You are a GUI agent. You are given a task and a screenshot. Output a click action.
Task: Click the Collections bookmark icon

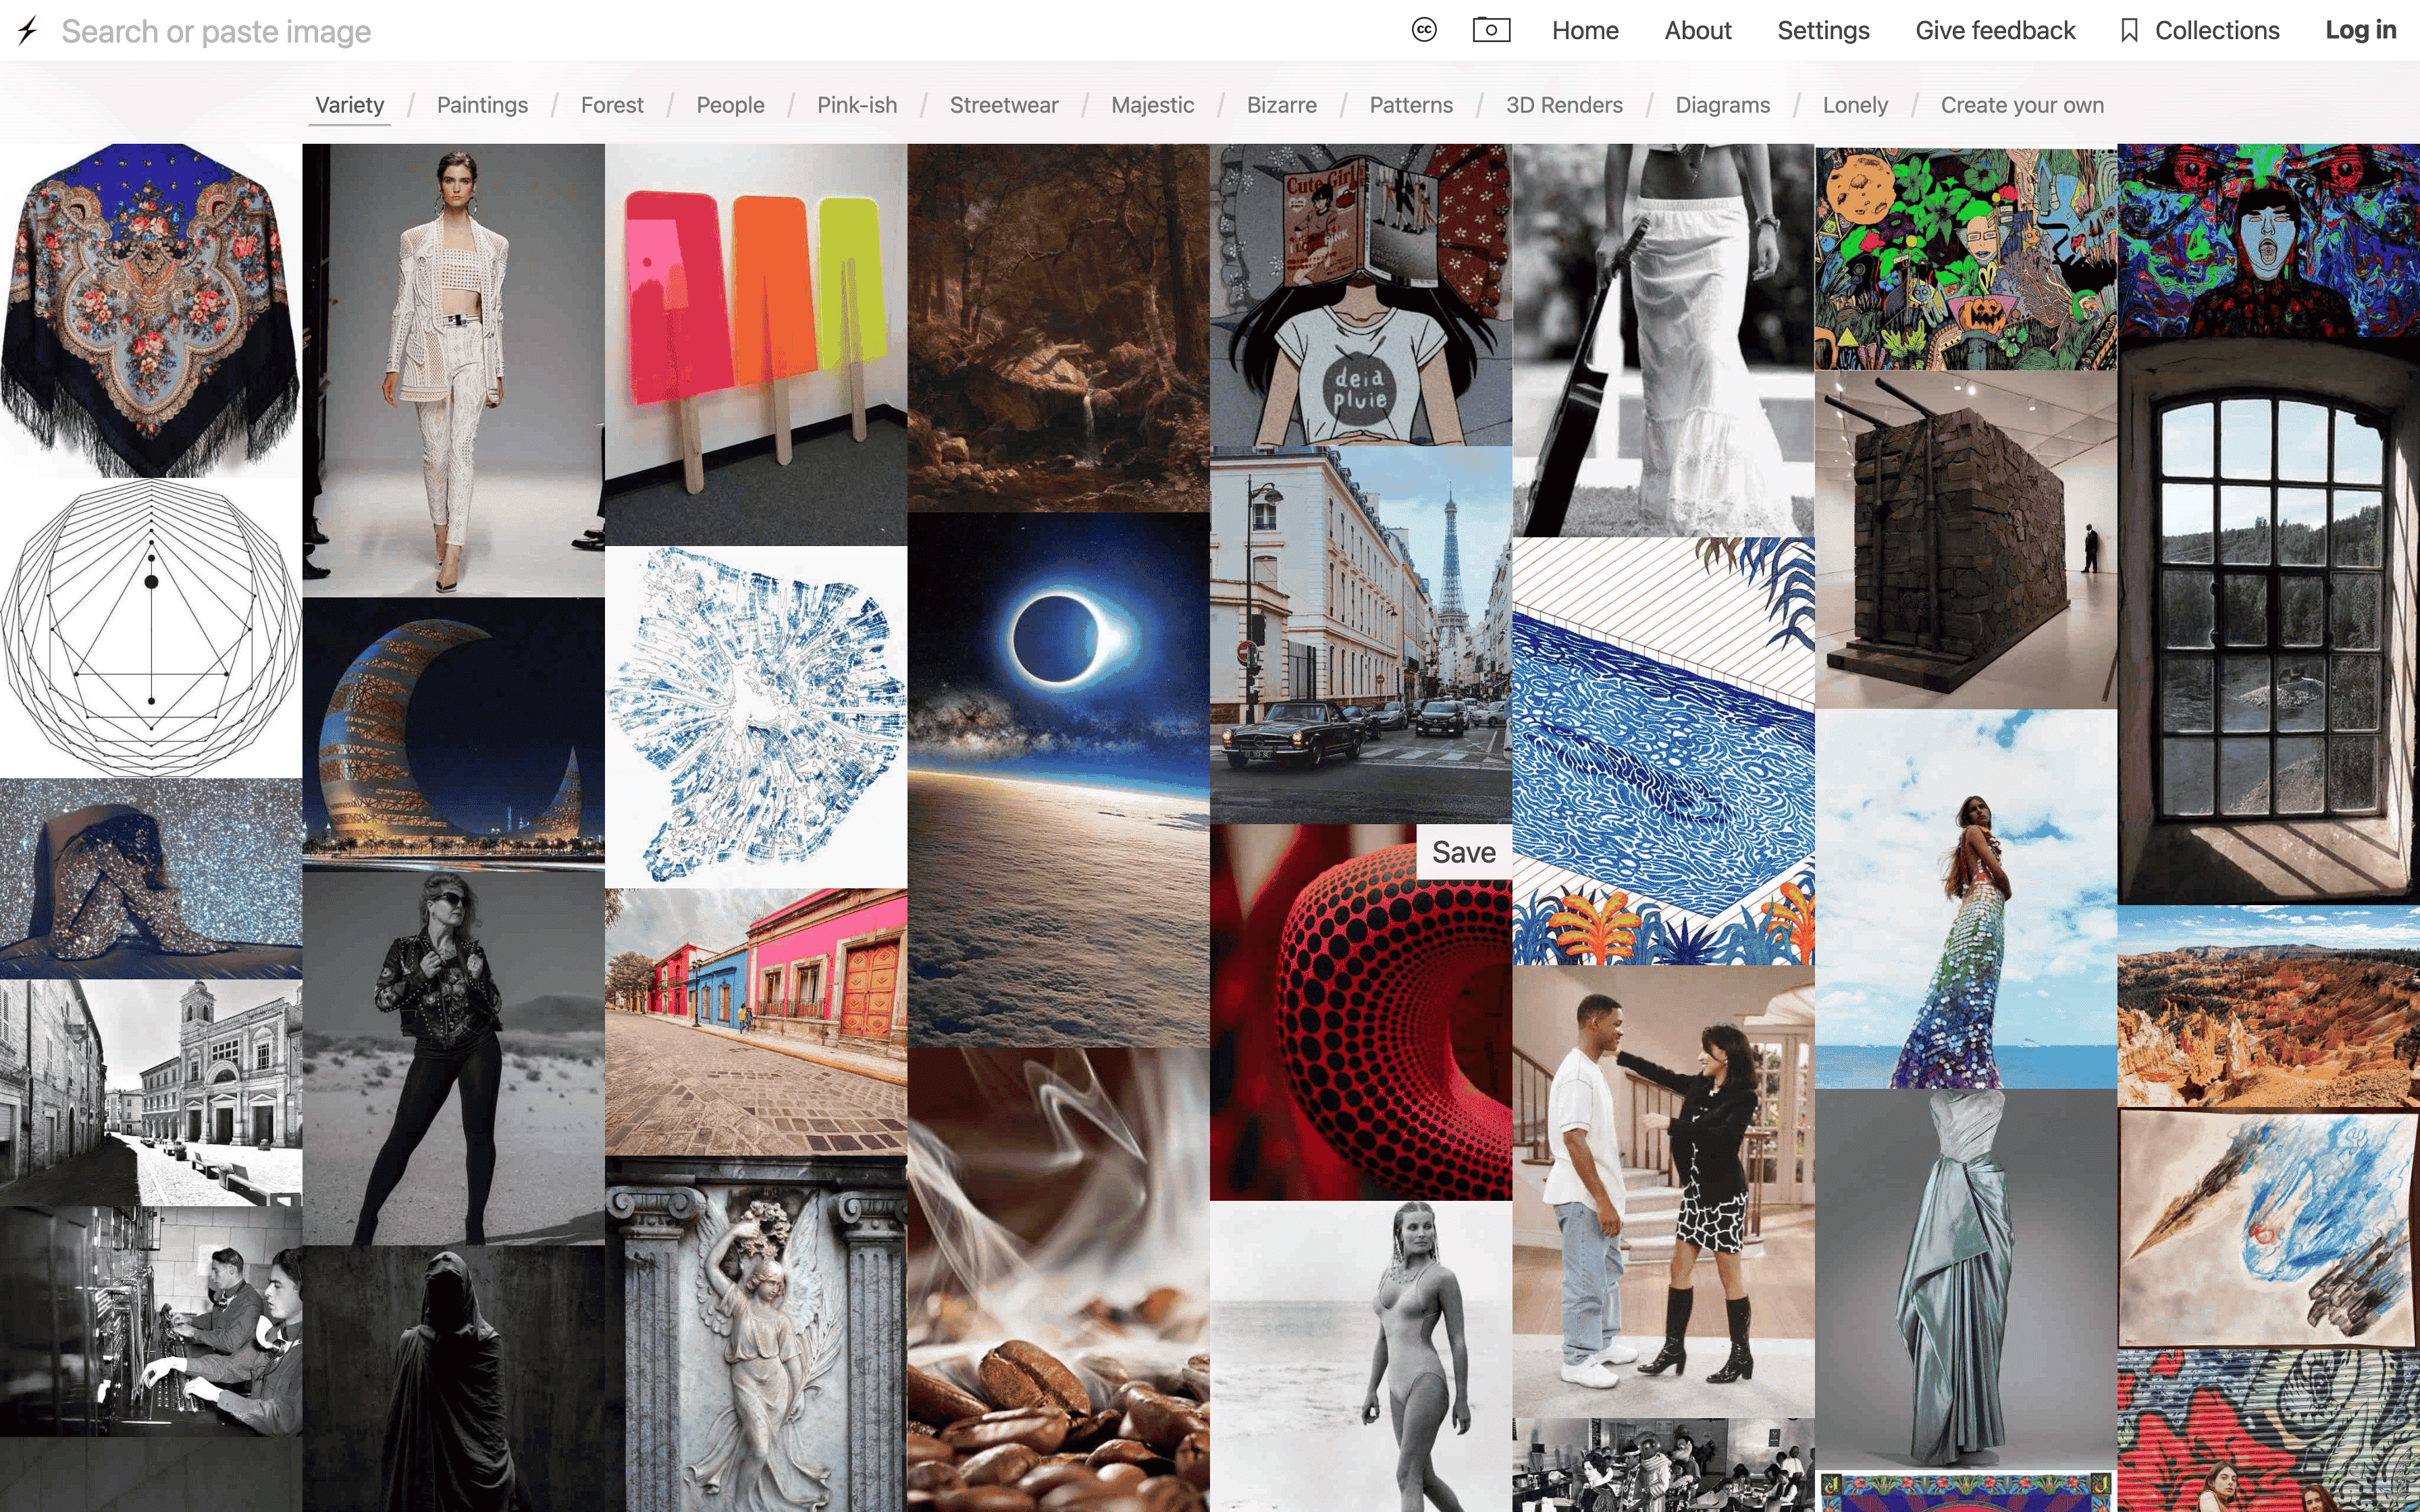(2129, 31)
